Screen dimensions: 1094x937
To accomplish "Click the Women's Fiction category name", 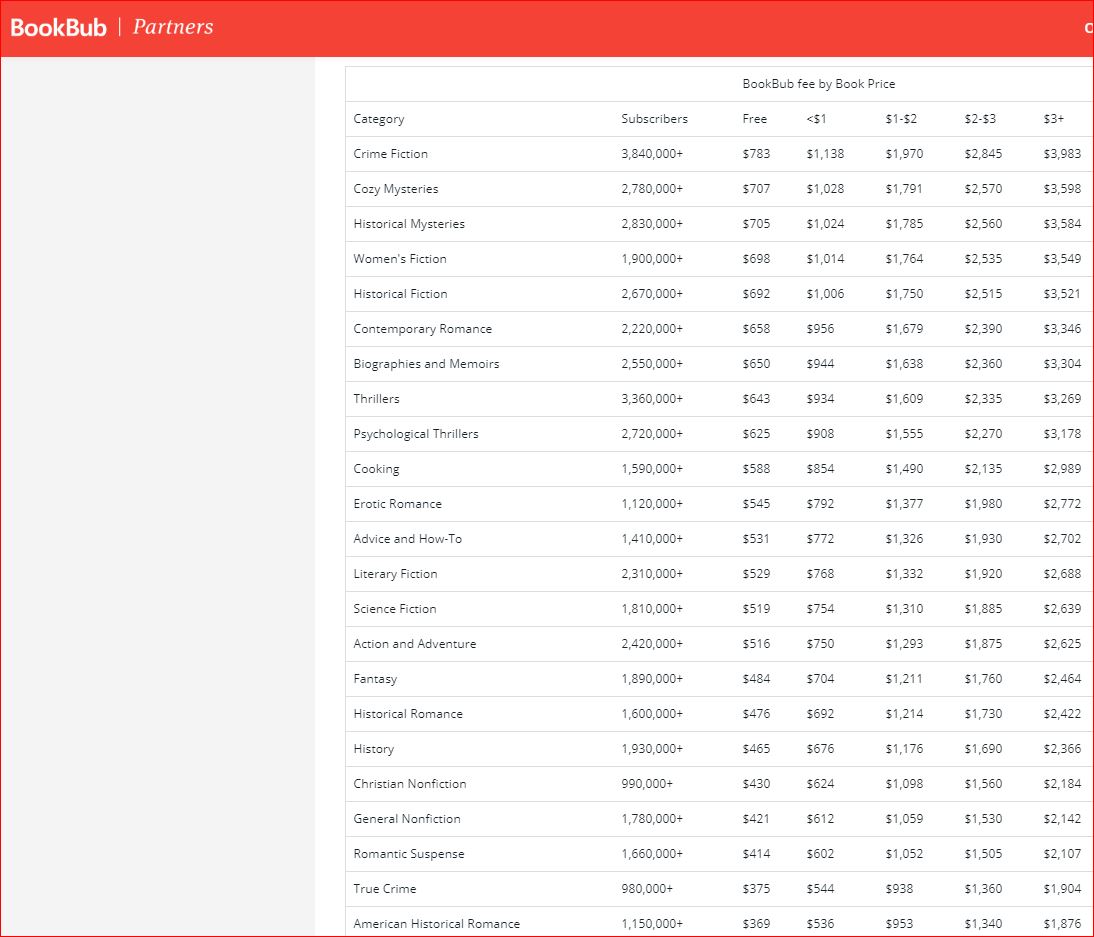I will 400,259.
